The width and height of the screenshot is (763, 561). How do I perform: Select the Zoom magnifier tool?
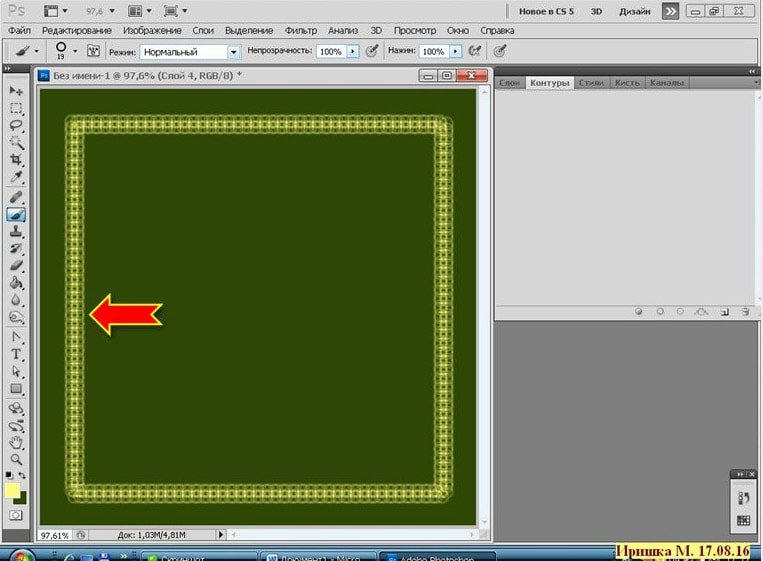point(16,459)
